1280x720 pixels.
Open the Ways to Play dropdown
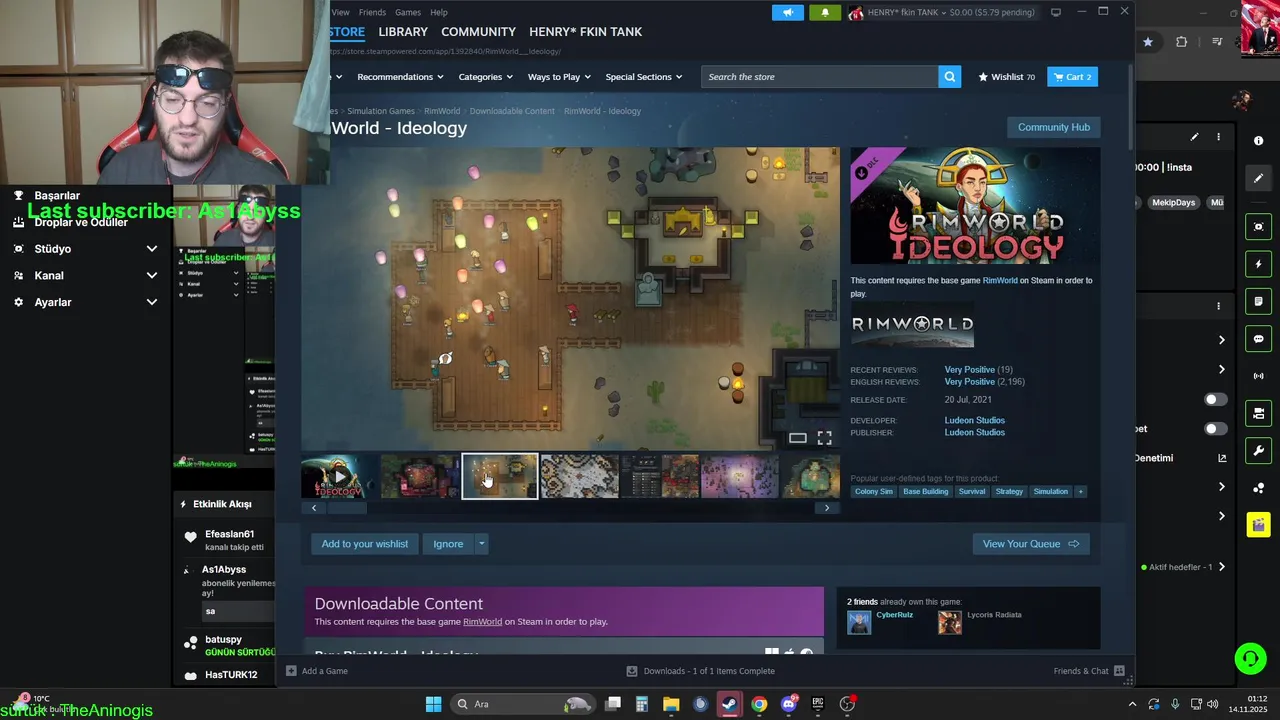(559, 77)
